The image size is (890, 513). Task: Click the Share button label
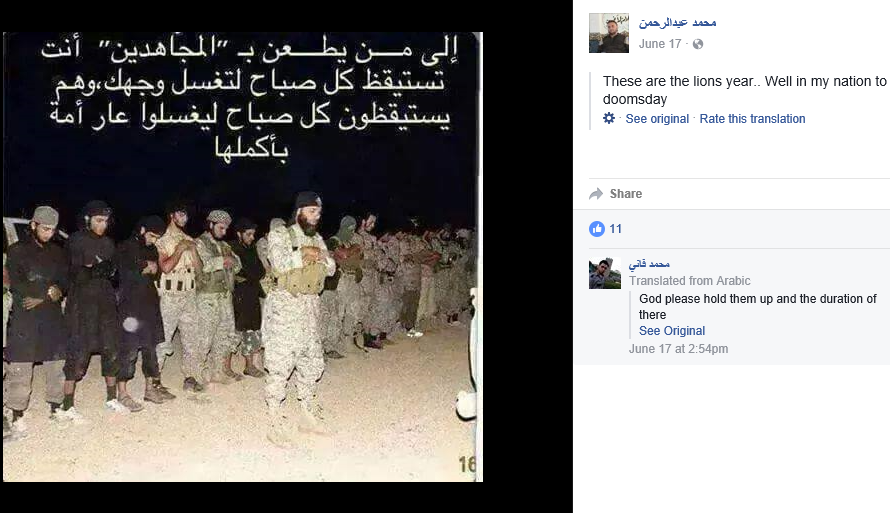(626, 194)
